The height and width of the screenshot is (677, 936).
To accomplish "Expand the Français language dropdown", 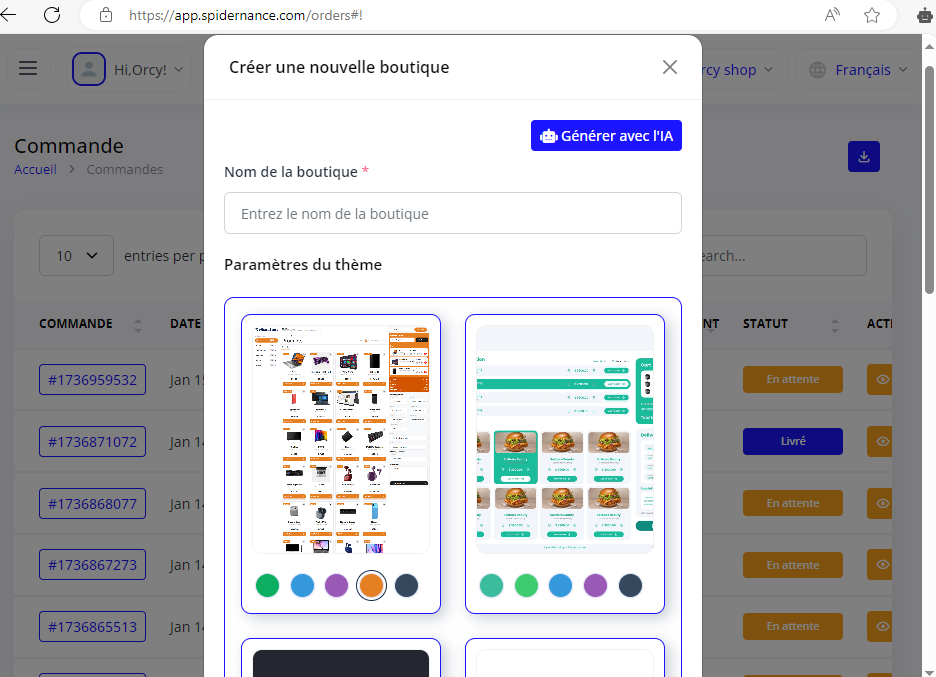I will click(858, 70).
